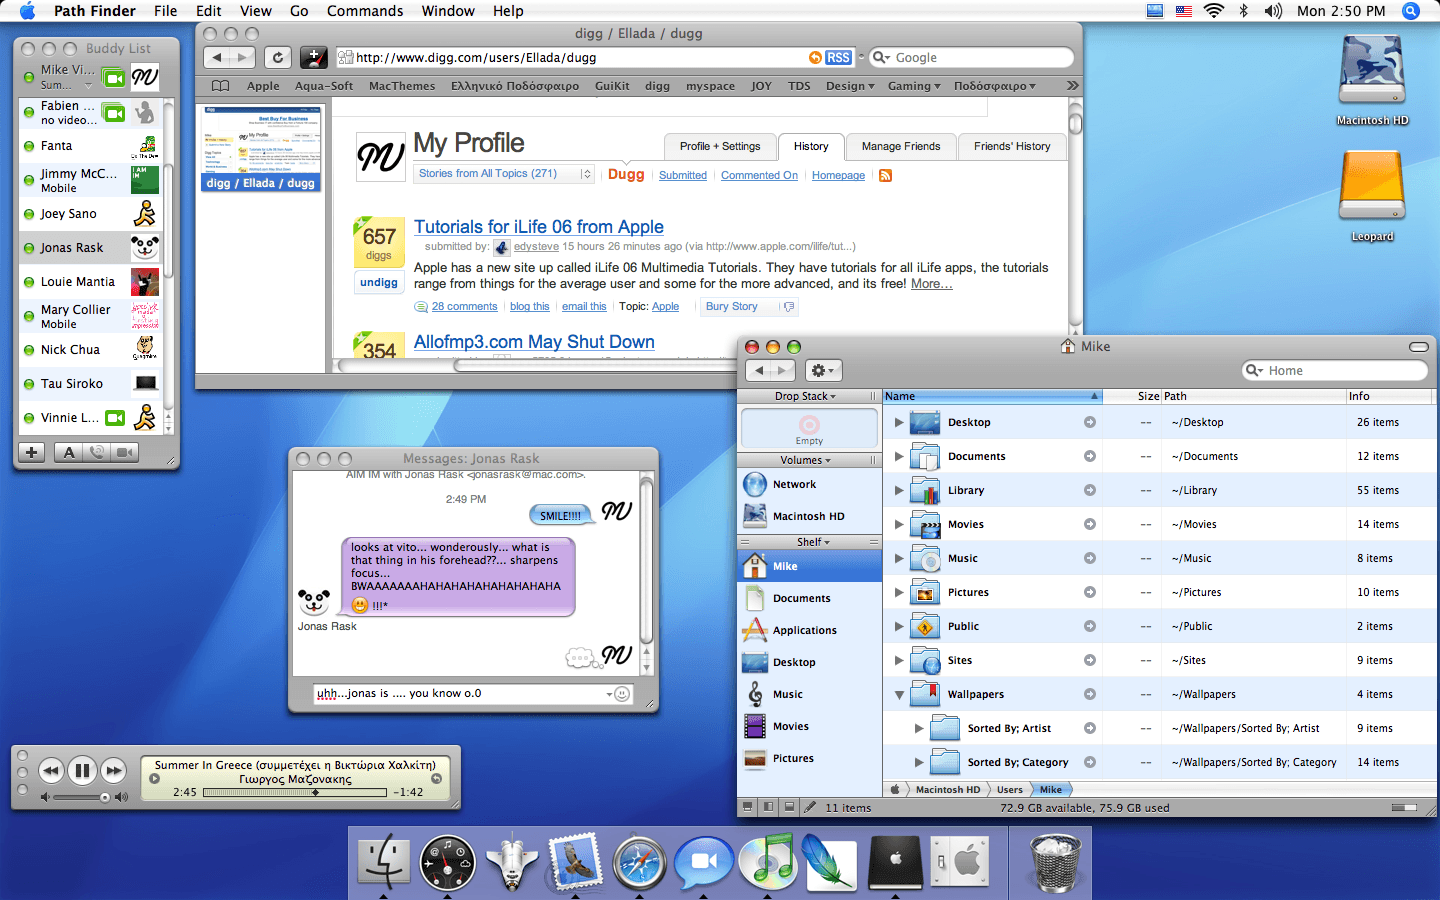Screen dimensions: 1440x900
Task: Start video chat from Buddy List toolbar
Action: [x=125, y=452]
